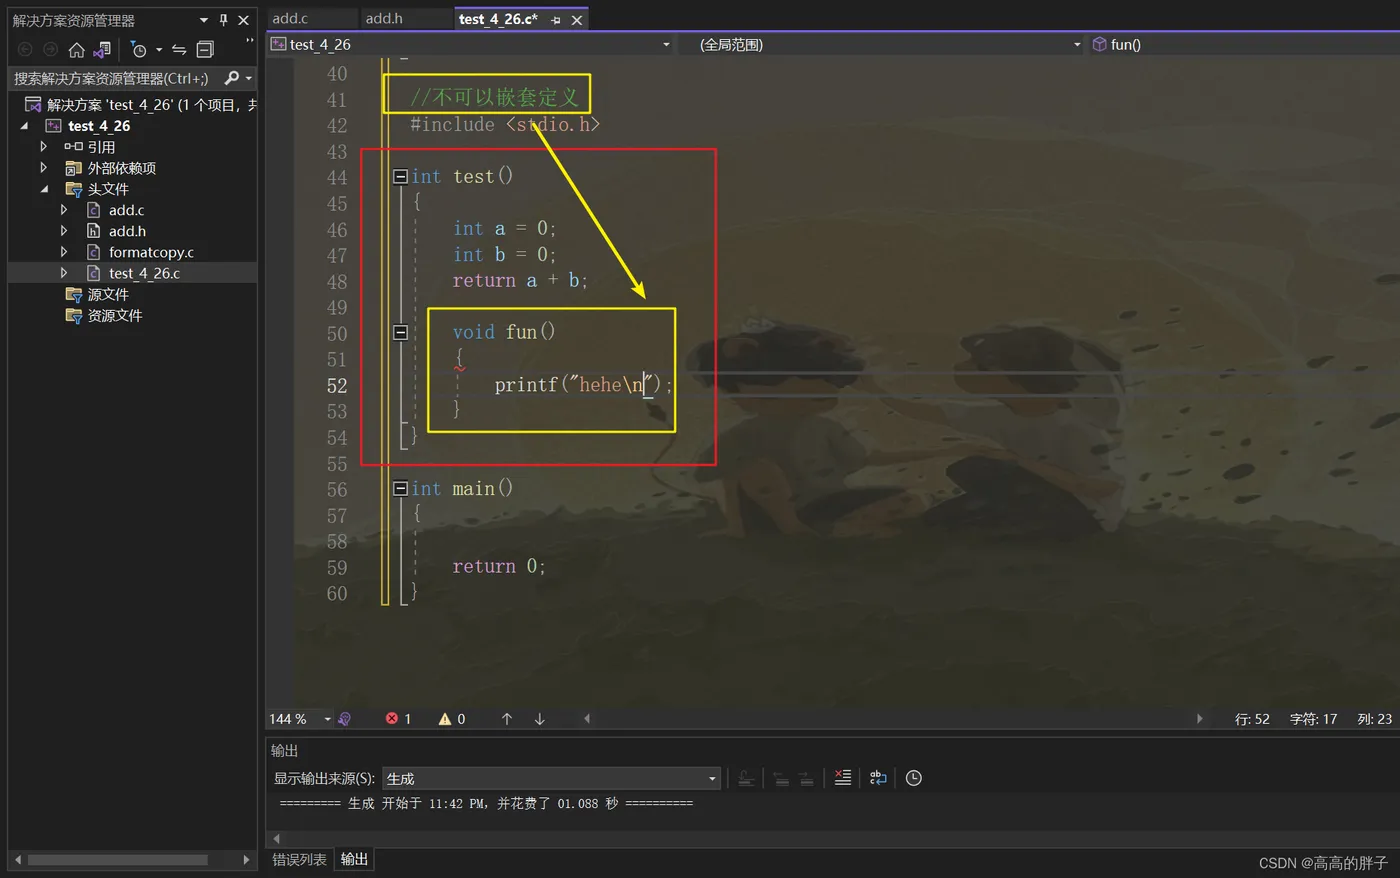Select the test_4_26 project item
Image resolution: width=1400 pixels, height=878 pixels.
pos(99,126)
